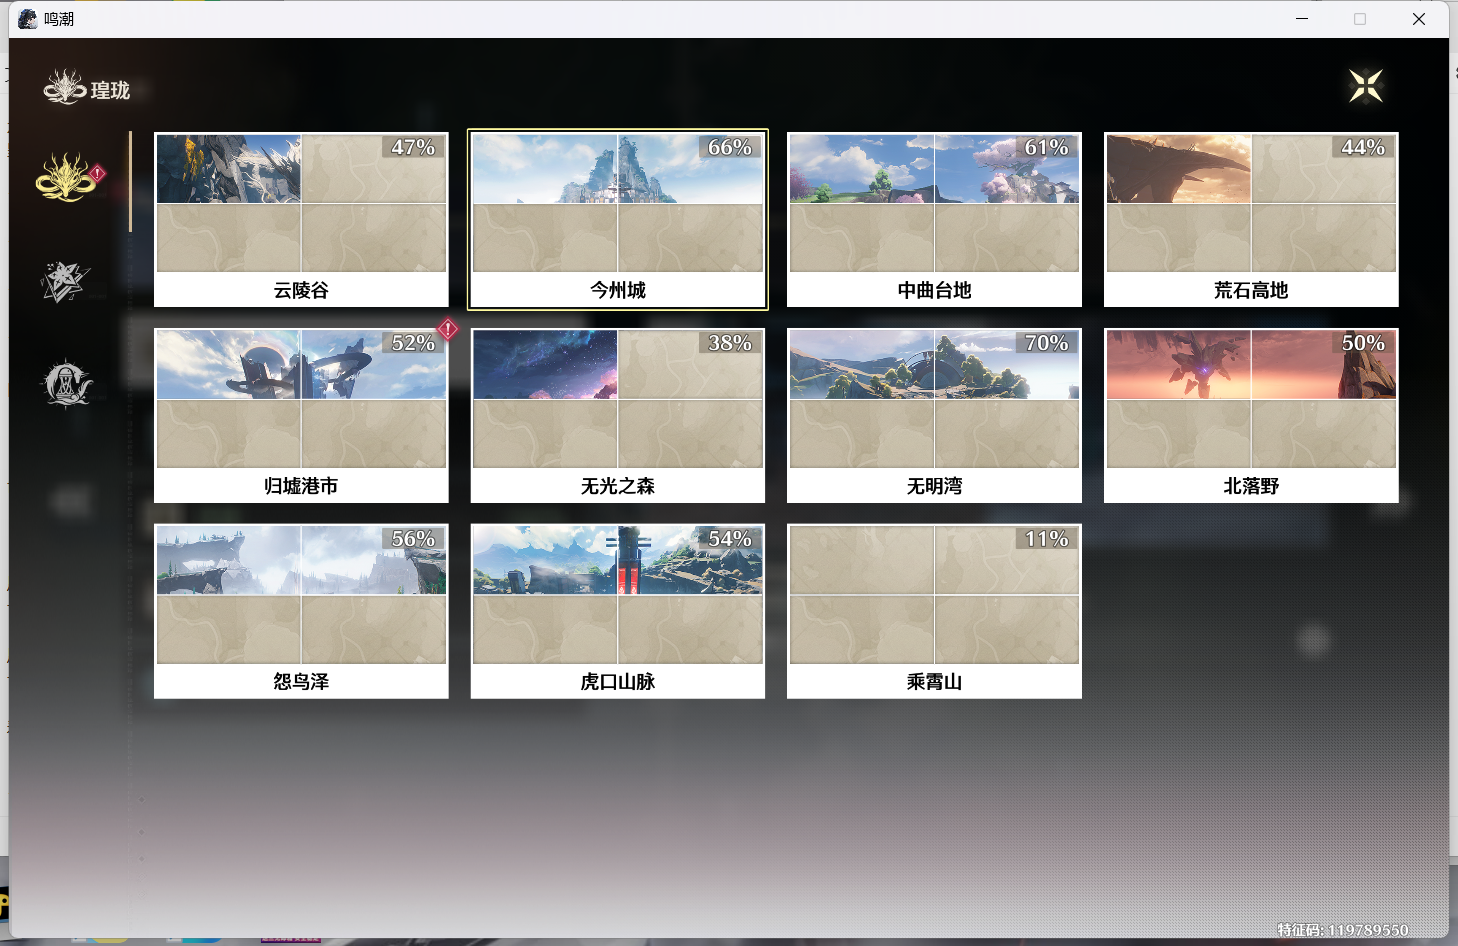
Task: Open the 北落野 region card
Action: tap(1251, 415)
